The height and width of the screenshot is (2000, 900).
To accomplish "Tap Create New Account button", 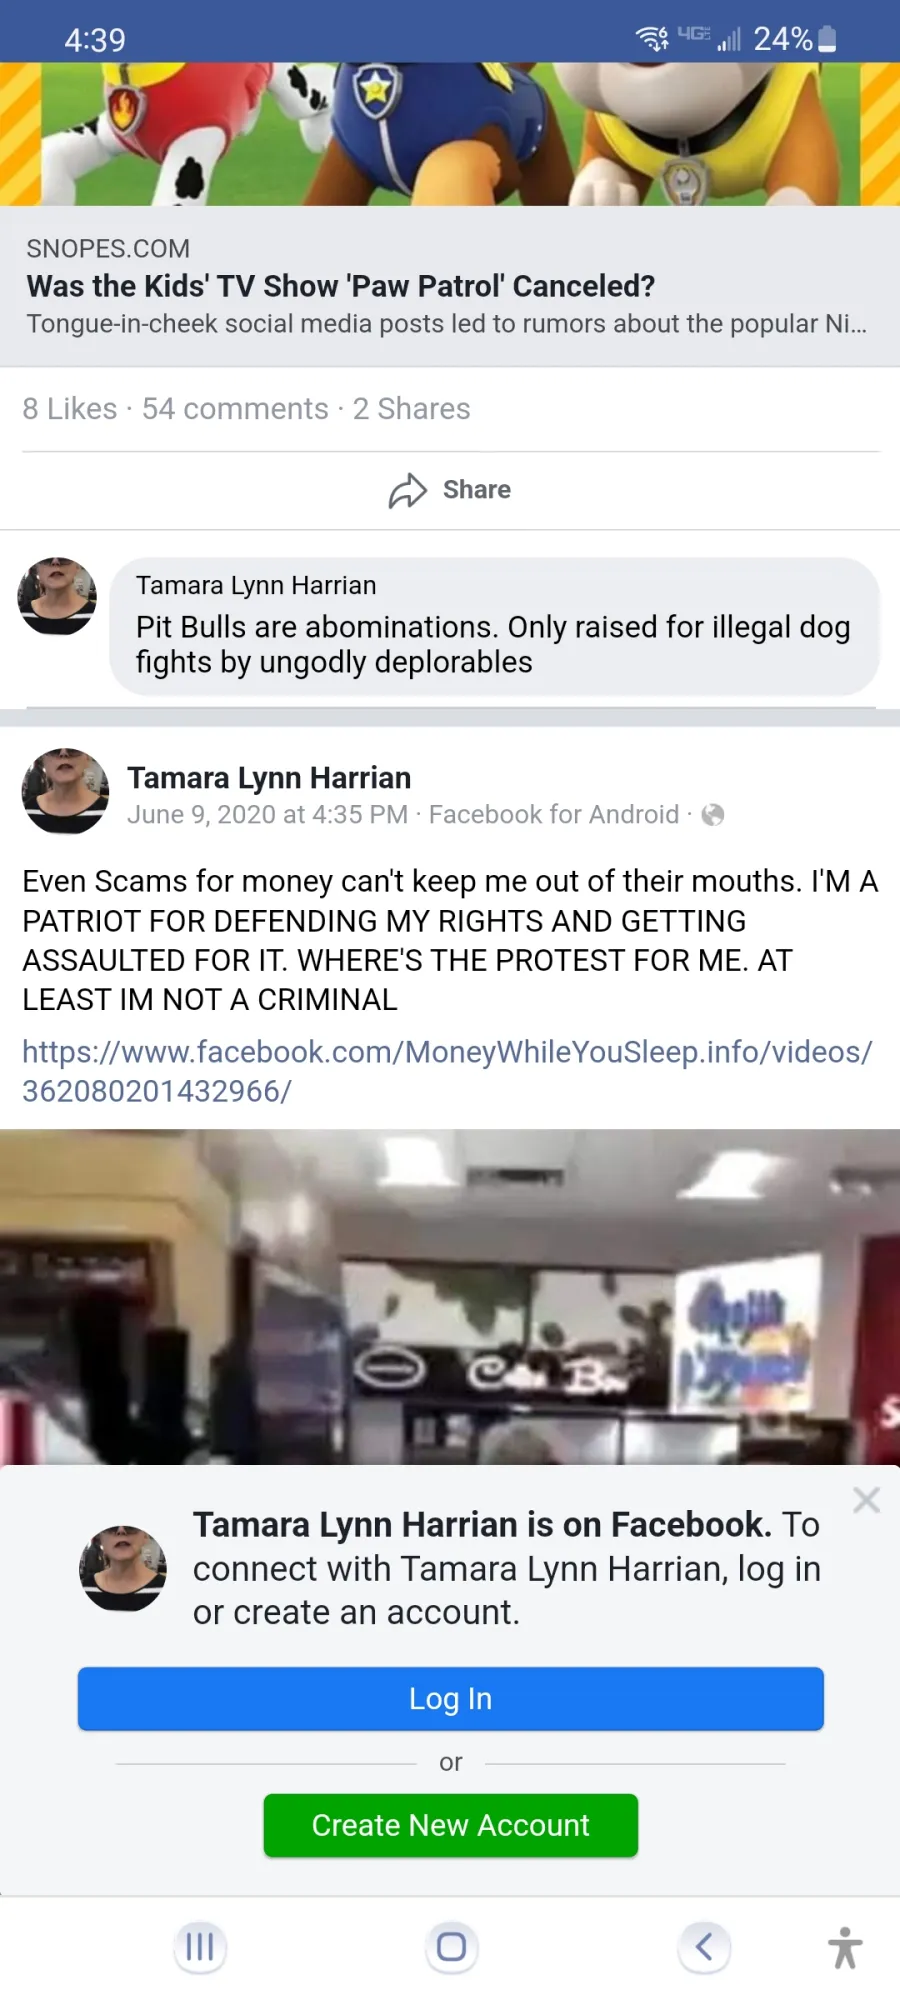I will click(x=451, y=1825).
